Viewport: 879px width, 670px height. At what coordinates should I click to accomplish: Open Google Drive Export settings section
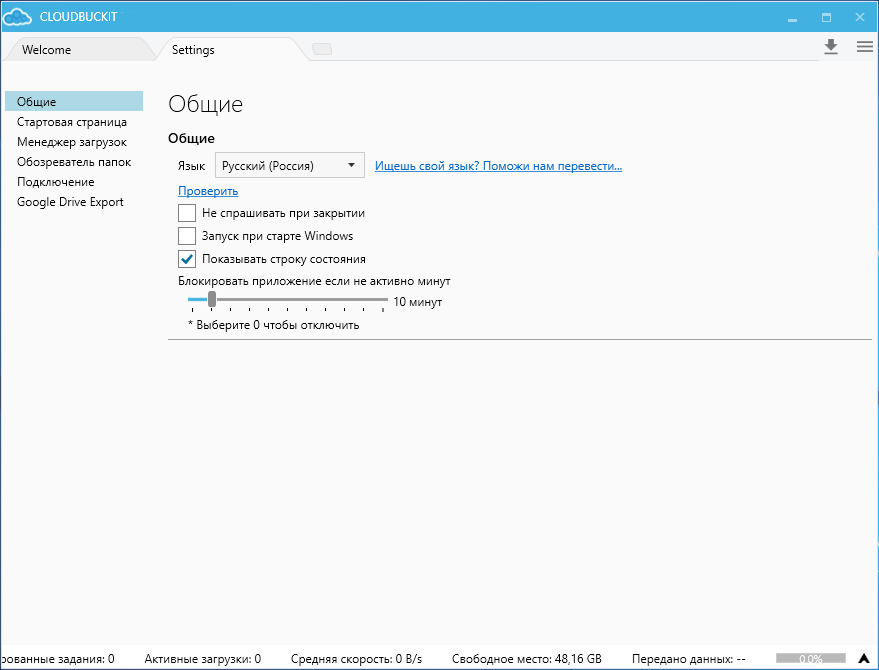70,202
